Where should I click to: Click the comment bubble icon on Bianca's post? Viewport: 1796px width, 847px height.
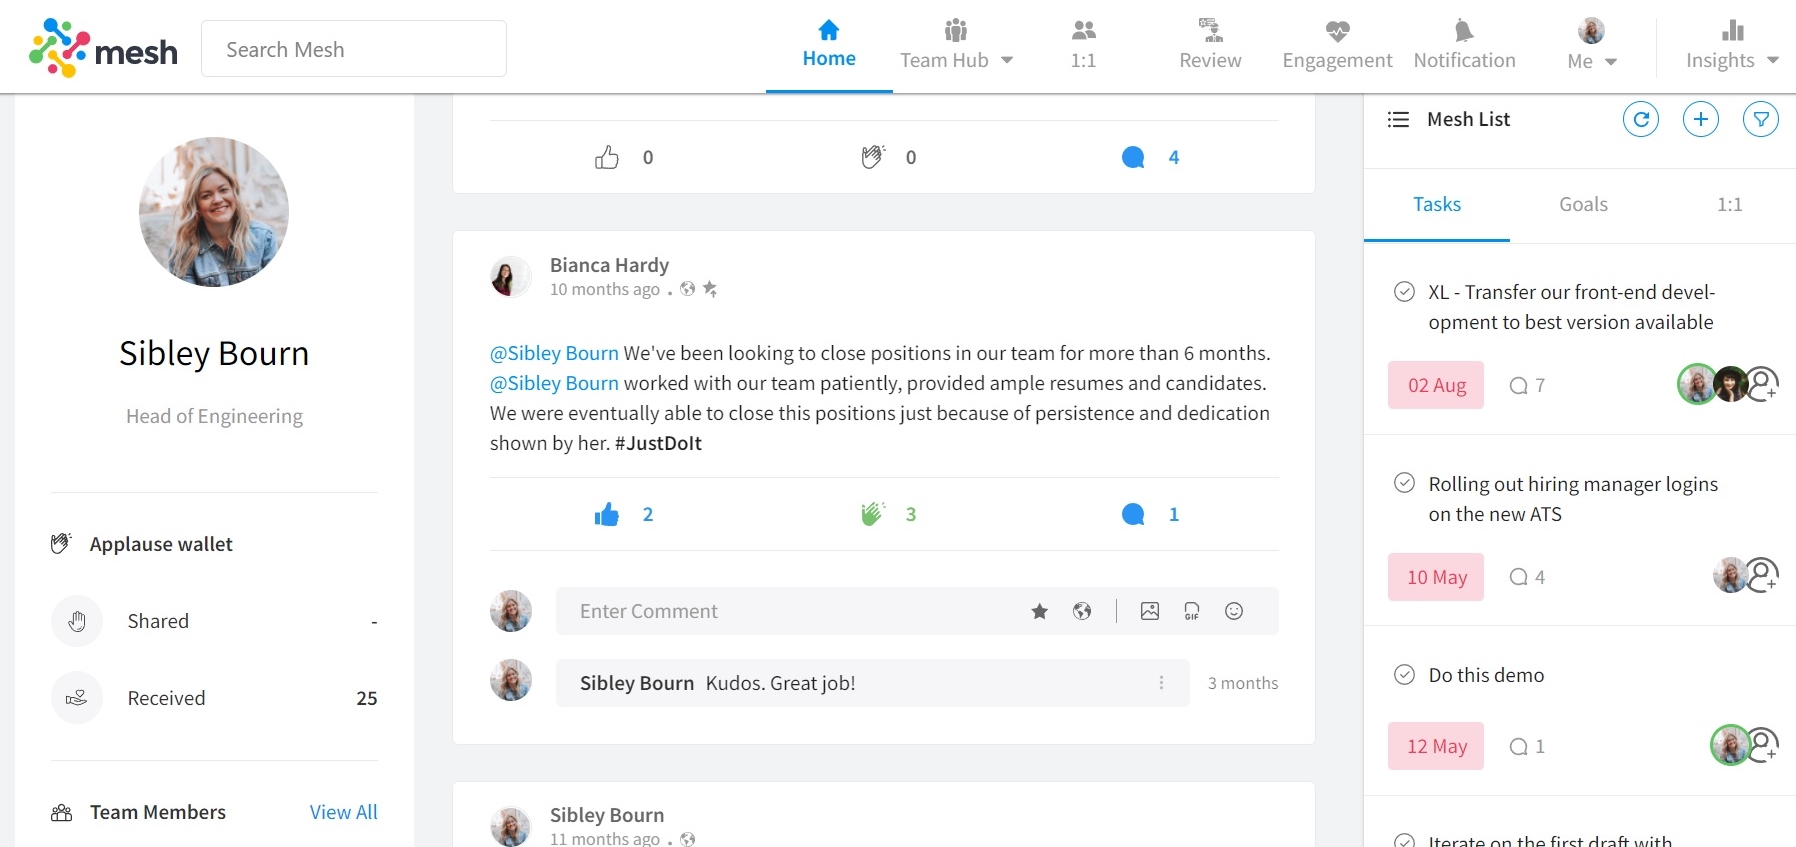(x=1133, y=514)
